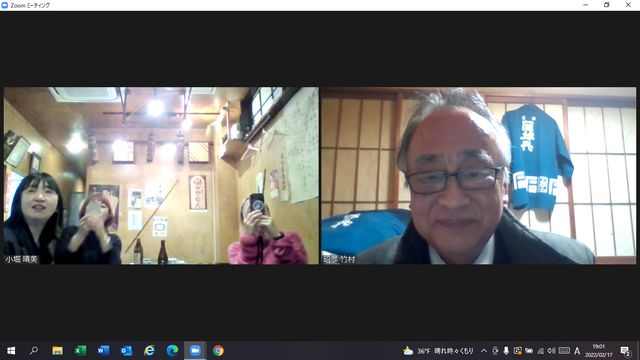Switch IME input mode indicator A

[577, 351]
